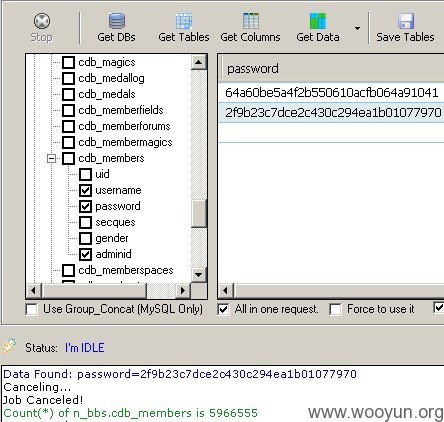Click the Get Data icon
This screenshot has height=422, width=444.
click(317, 21)
